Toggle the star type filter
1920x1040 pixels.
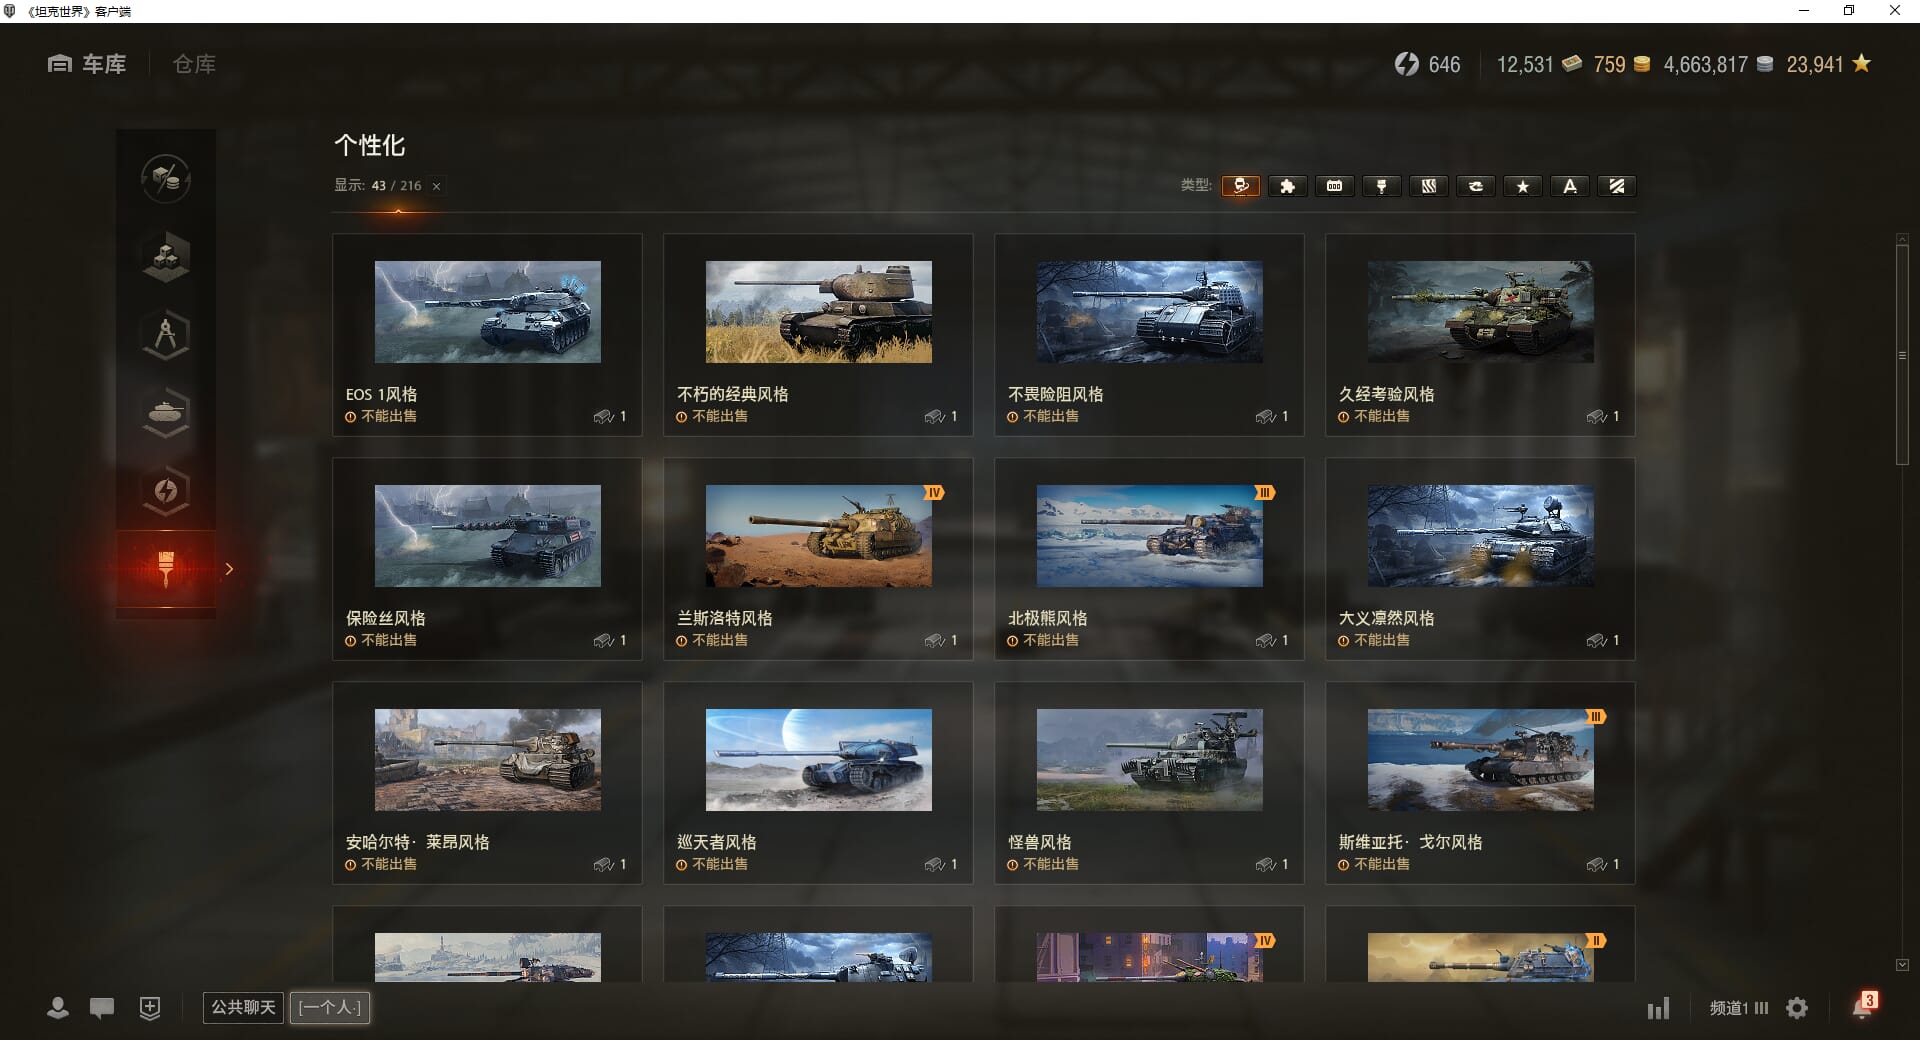tap(1522, 186)
